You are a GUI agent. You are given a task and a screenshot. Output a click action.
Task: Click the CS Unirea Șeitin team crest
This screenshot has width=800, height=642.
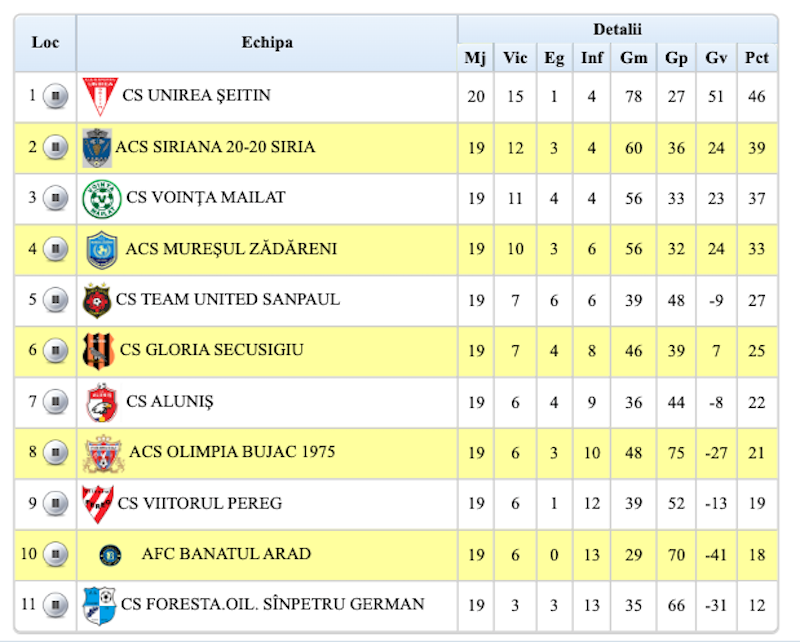pyautogui.click(x=99, y=97)
